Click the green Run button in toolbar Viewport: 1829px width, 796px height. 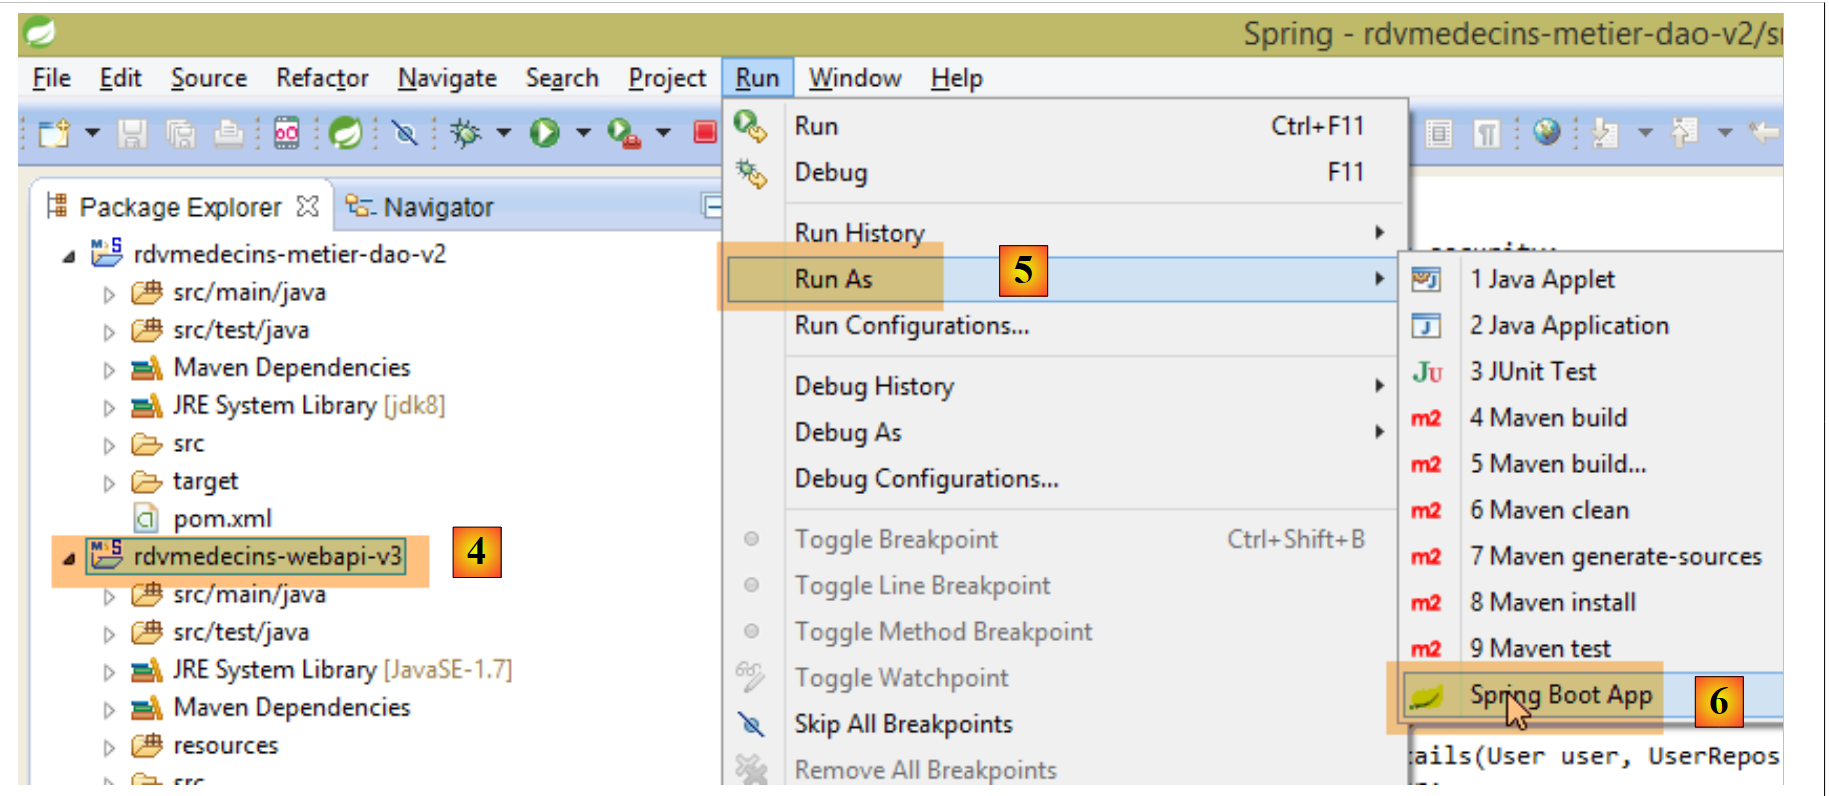click(544, 132)
